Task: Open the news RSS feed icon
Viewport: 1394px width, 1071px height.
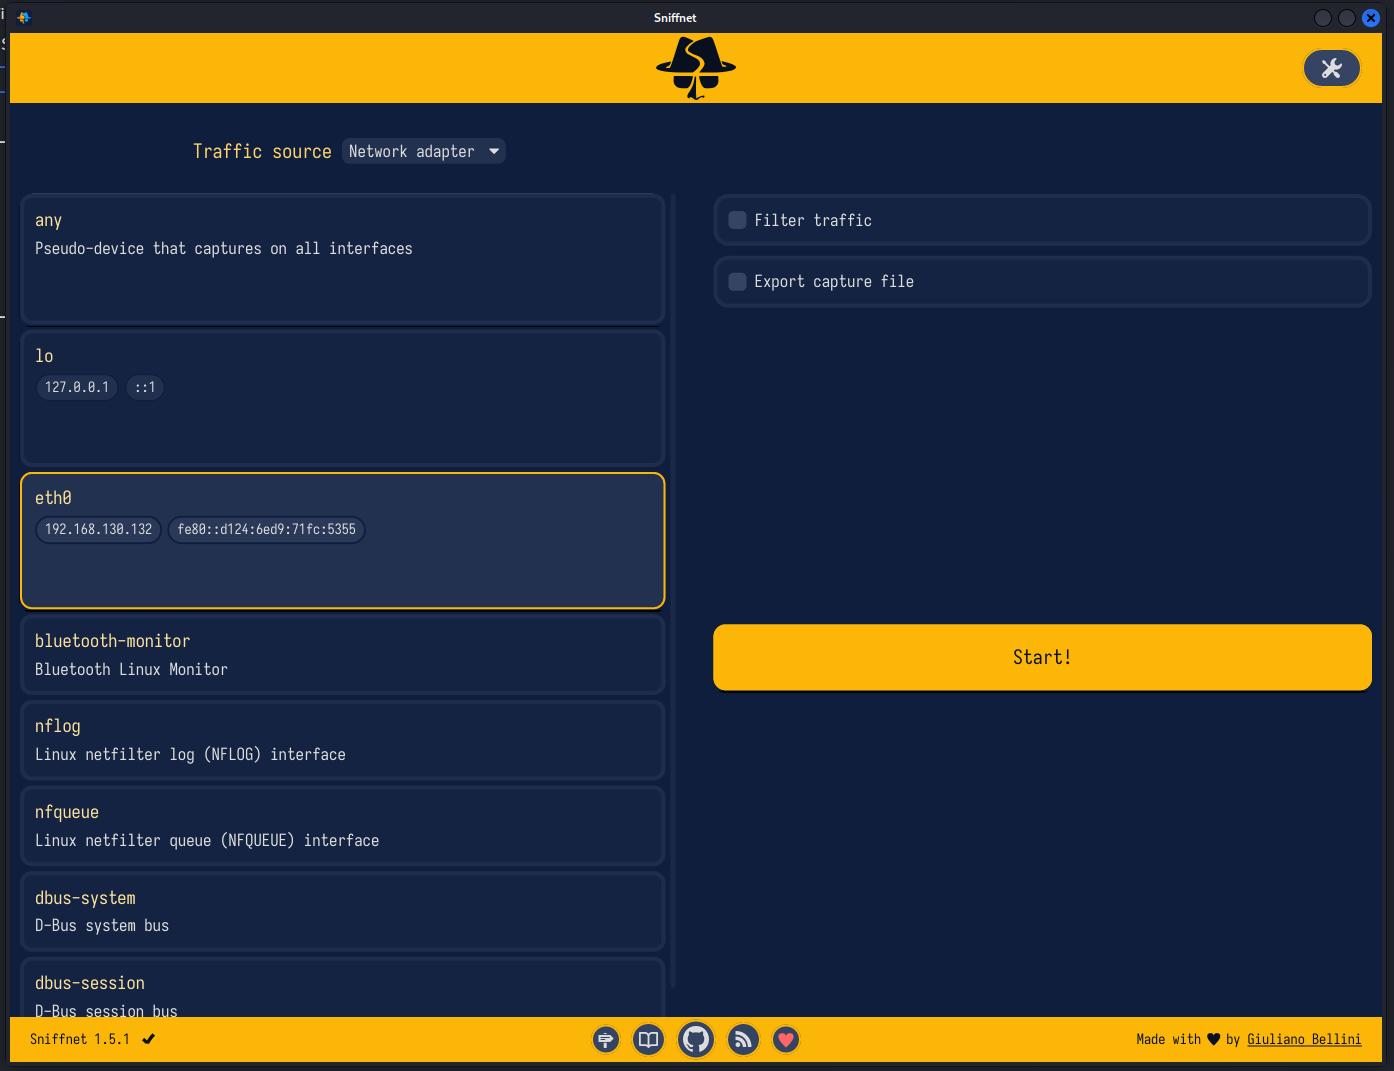Action: tap(743, 1040)
